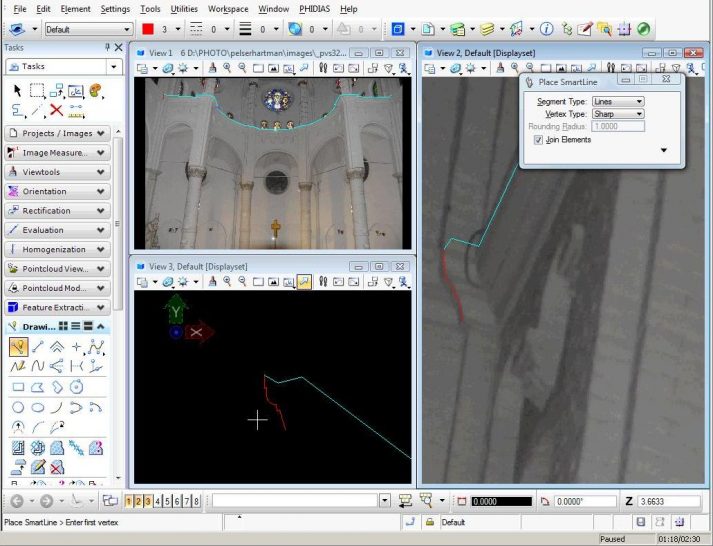Click the Z coordinate input field
The image size is (713, 546).
click(668, 501)
